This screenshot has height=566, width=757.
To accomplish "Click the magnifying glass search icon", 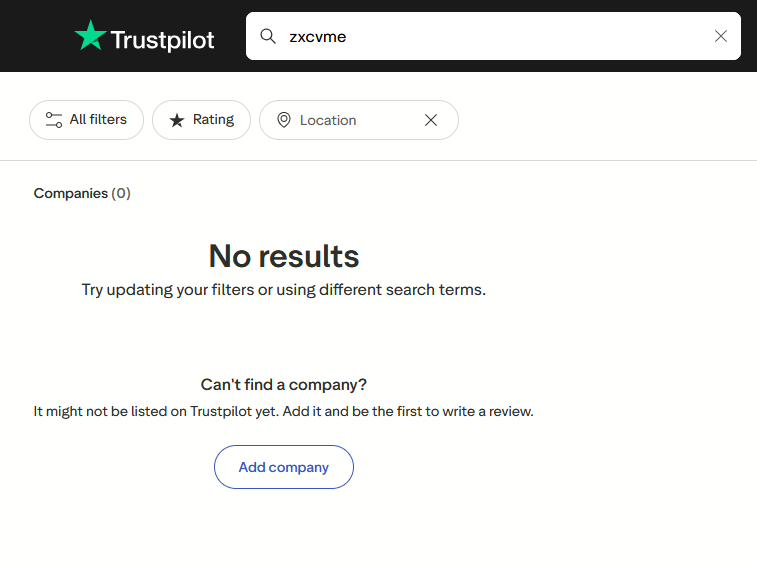I will pos(268,36).
